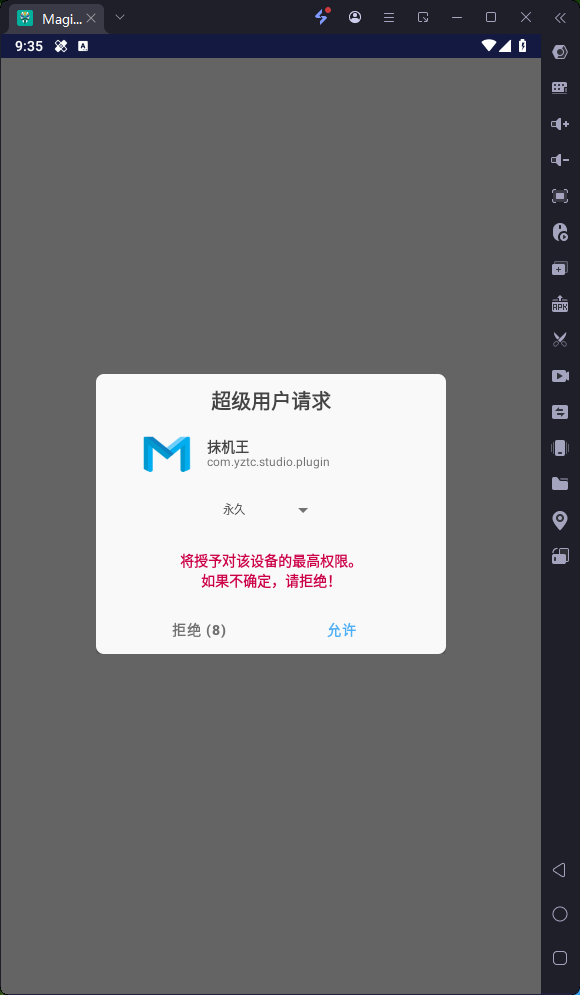Open emulator settings hexagon icon
Viewport: 580px width, 995px height.
(560, 52)
